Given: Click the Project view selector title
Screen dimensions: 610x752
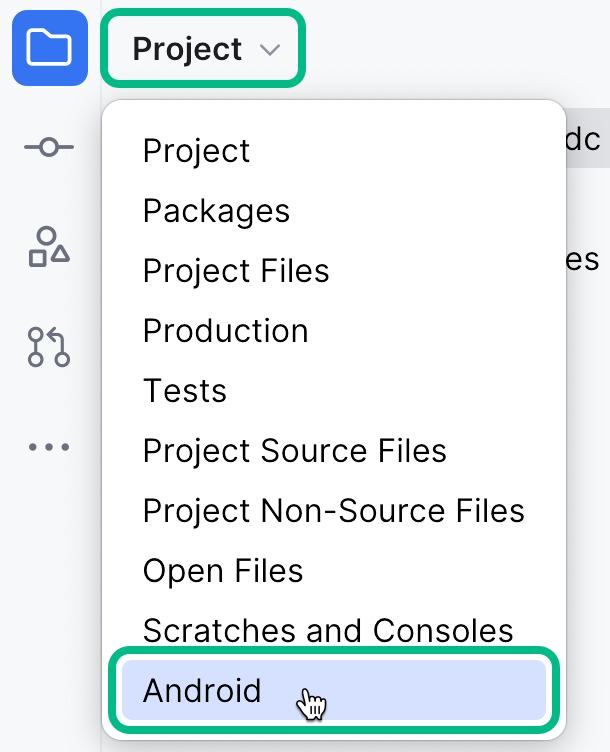Looking at the screenshot, I should tap(188, 49).
